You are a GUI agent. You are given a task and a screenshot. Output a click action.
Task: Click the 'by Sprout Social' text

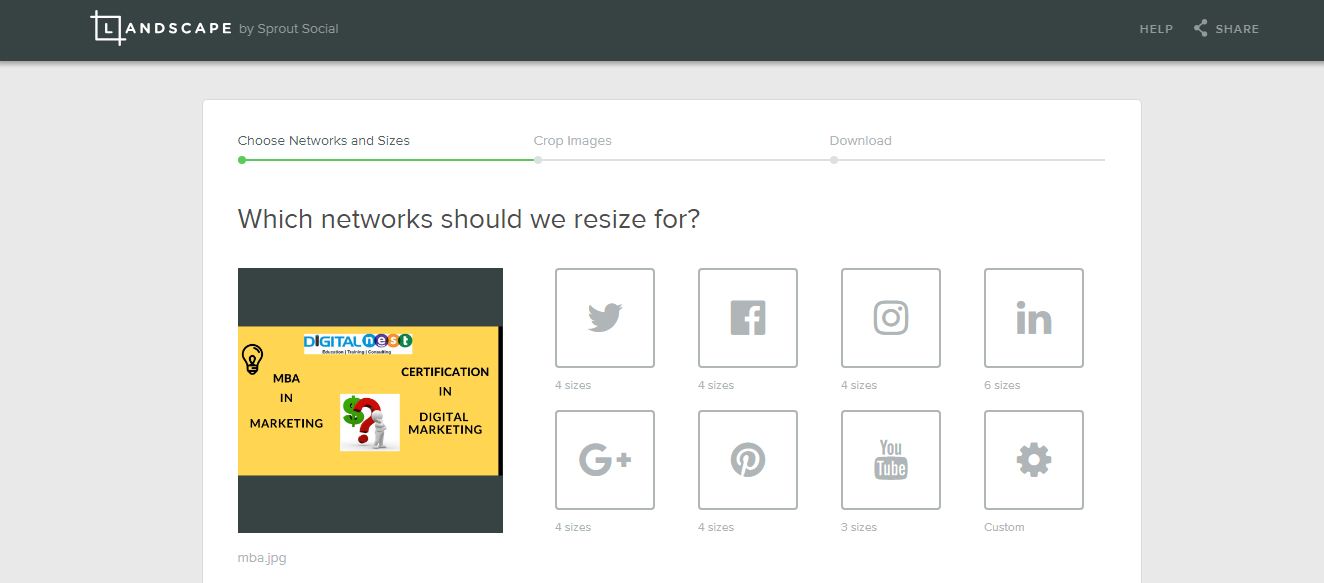point(289,29)
